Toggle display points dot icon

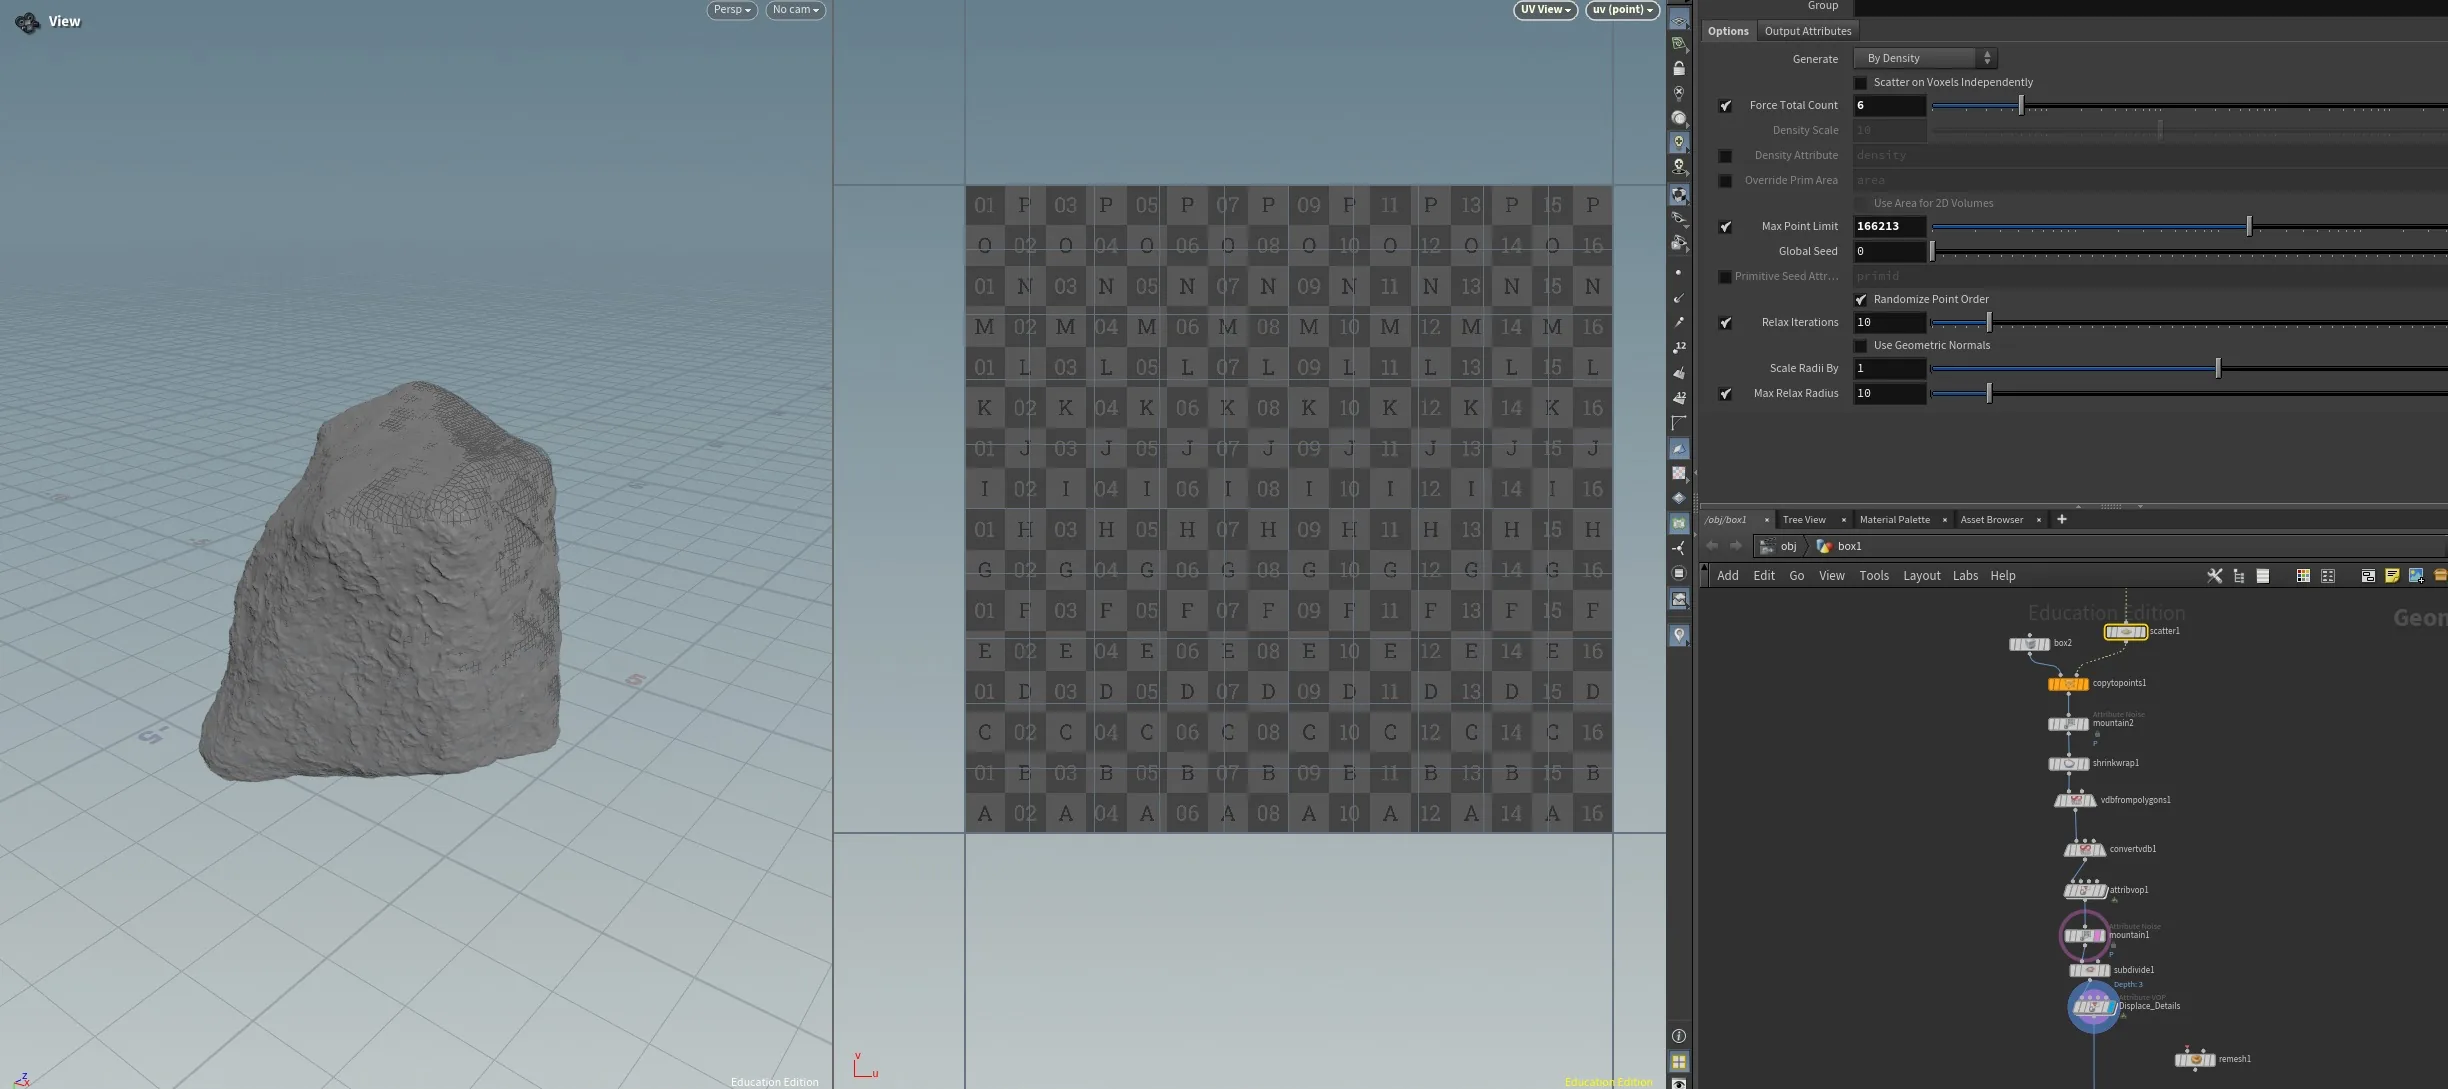pos(1679,272)
